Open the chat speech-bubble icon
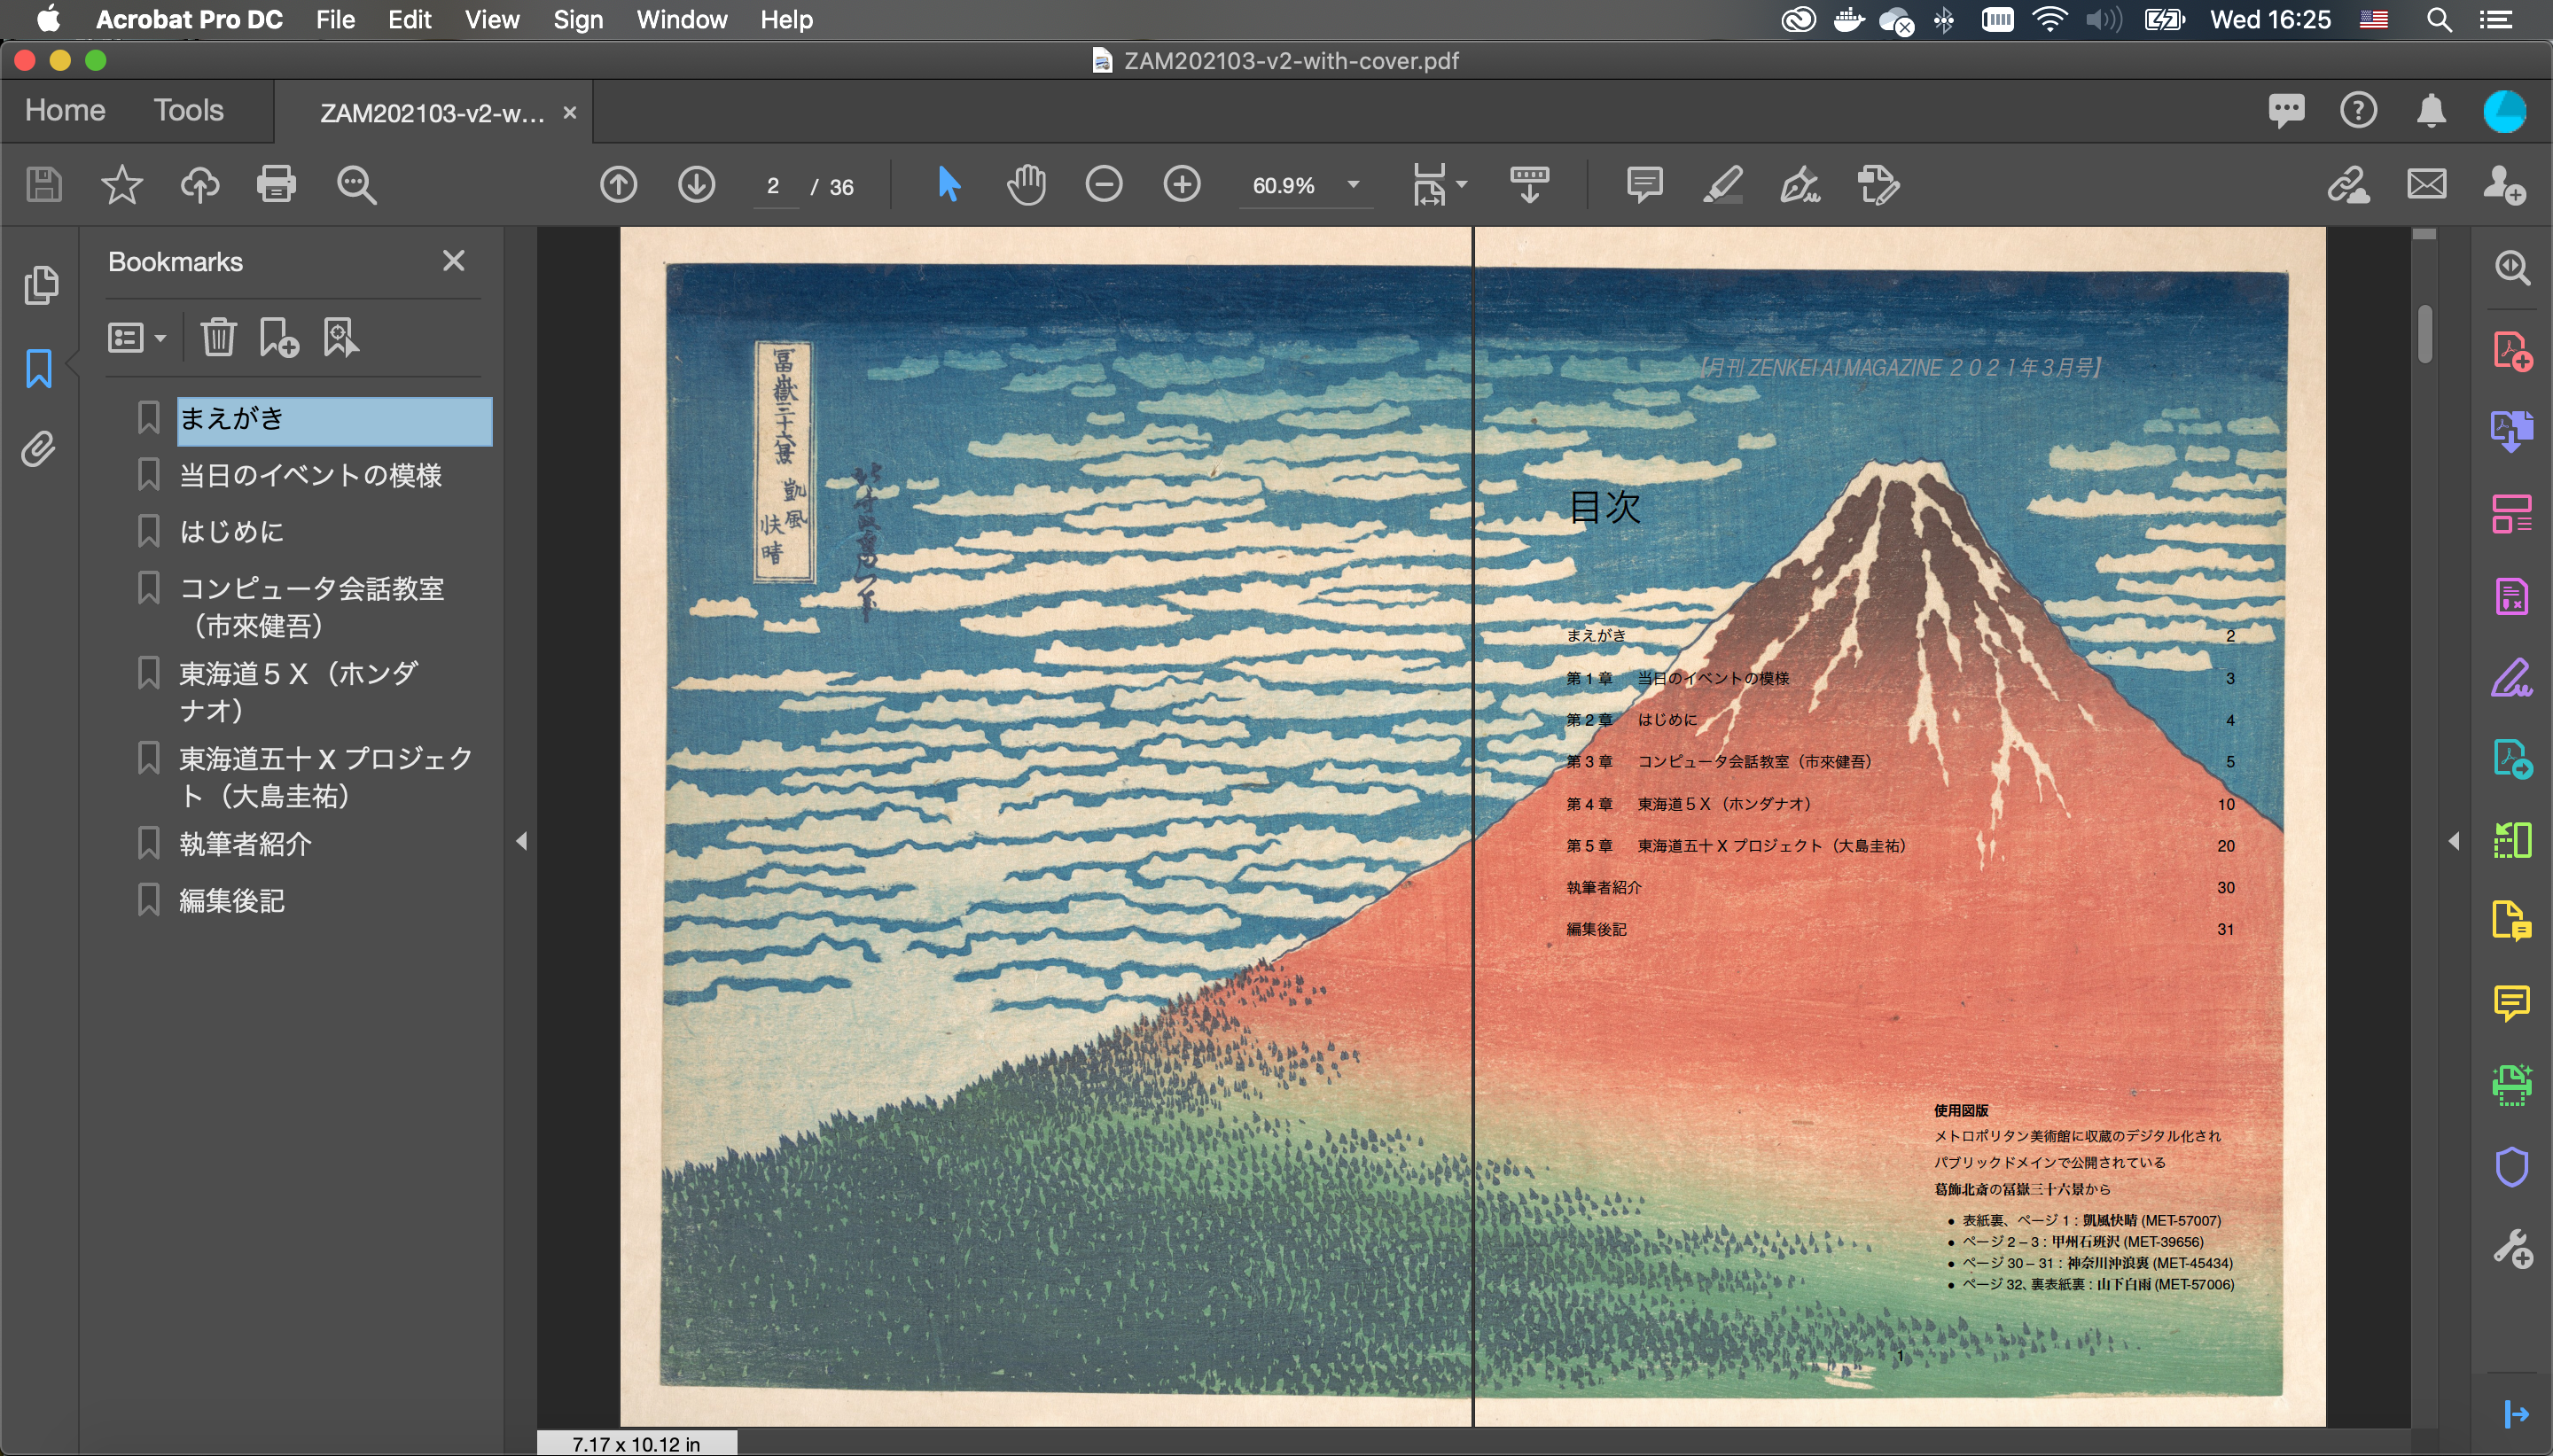Viewport: 2553px width, 1456px height. [2286, 110]
